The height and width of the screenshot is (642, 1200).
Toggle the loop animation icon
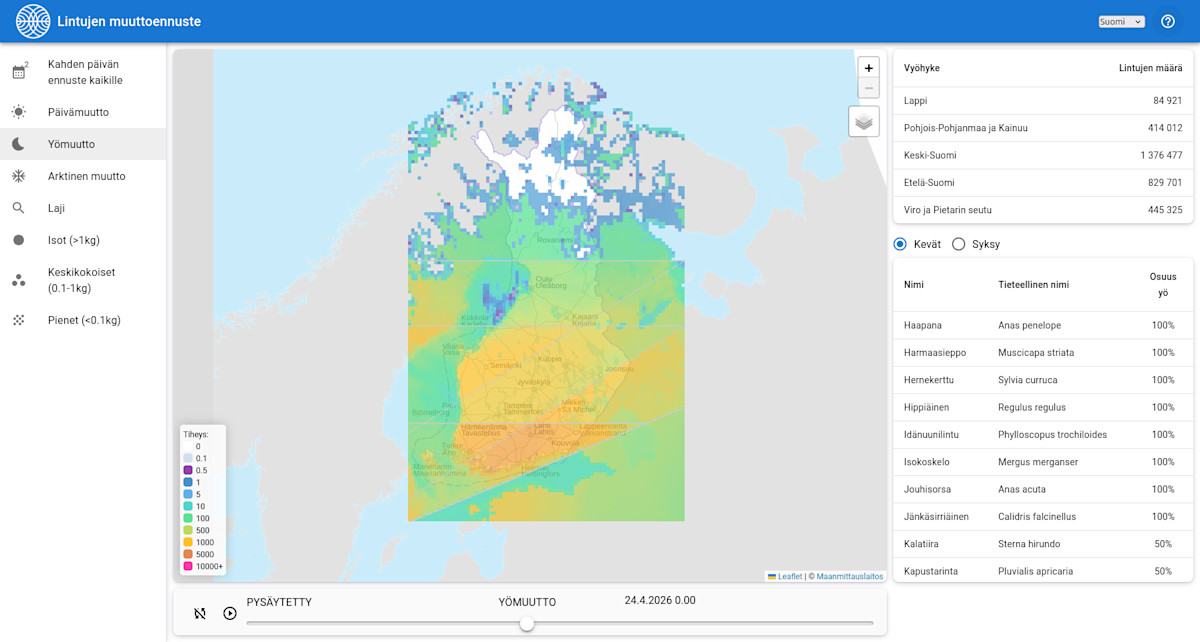200,613
